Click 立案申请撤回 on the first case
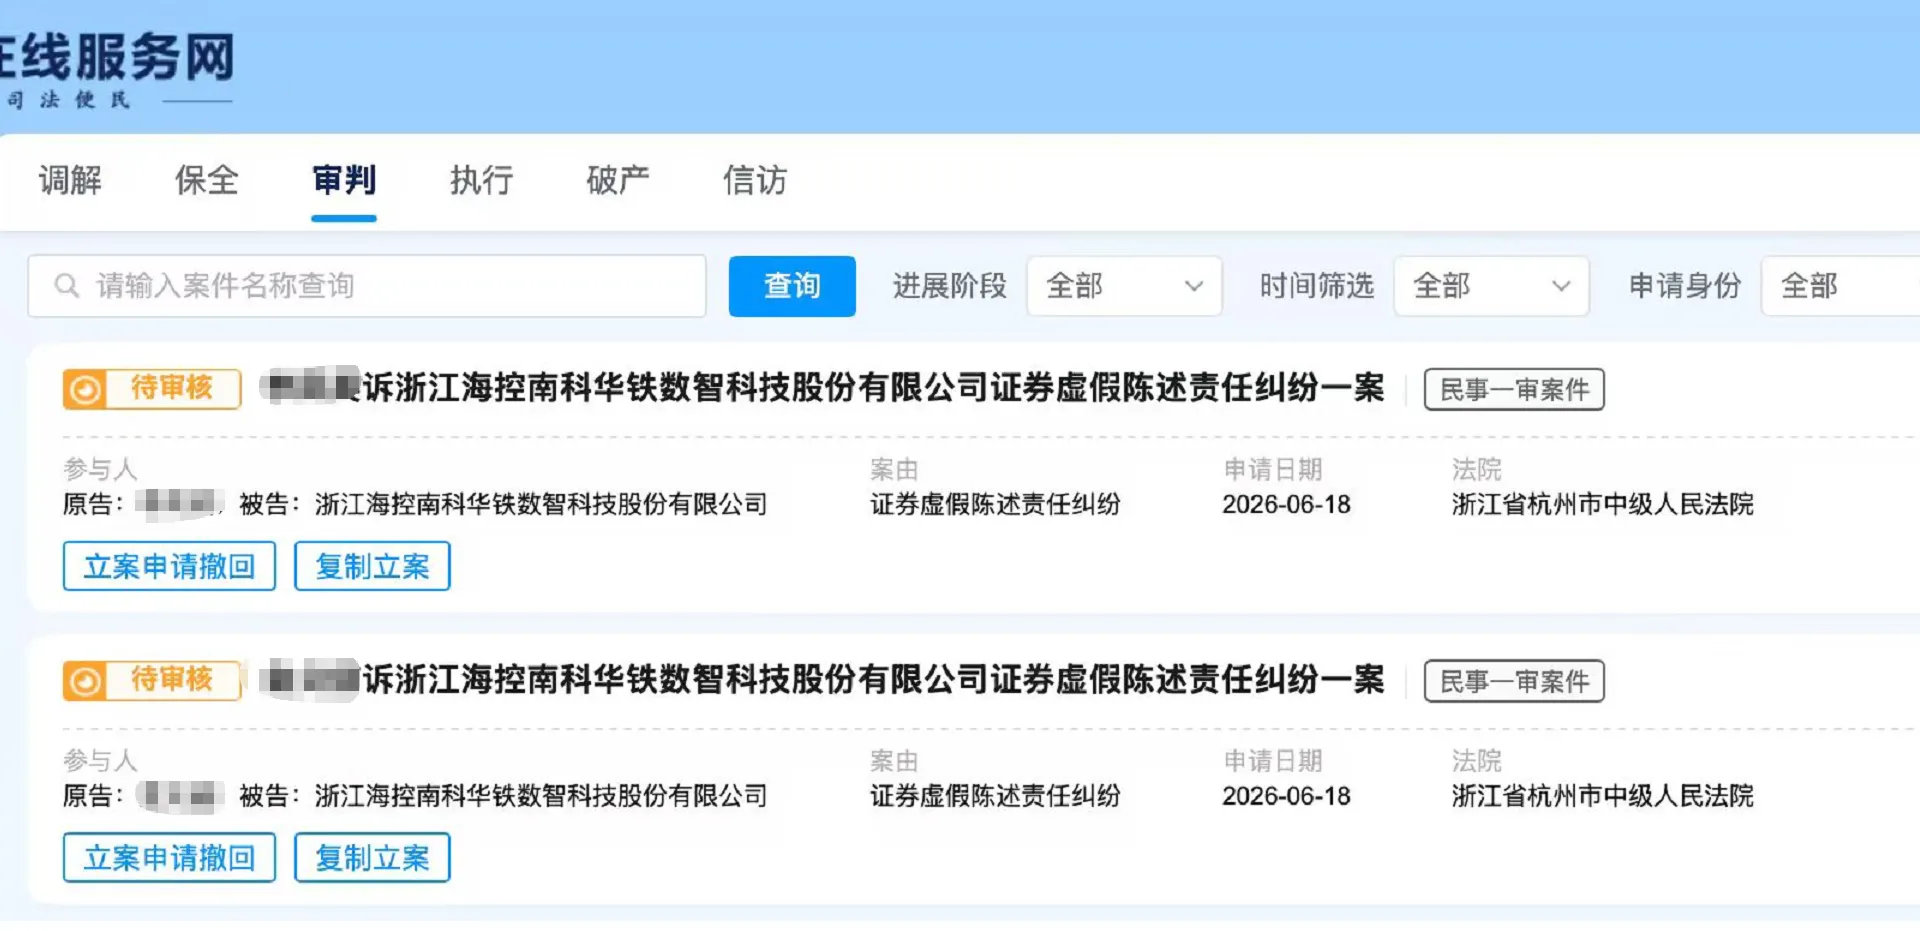1920x931 pixels. point(169,566)
